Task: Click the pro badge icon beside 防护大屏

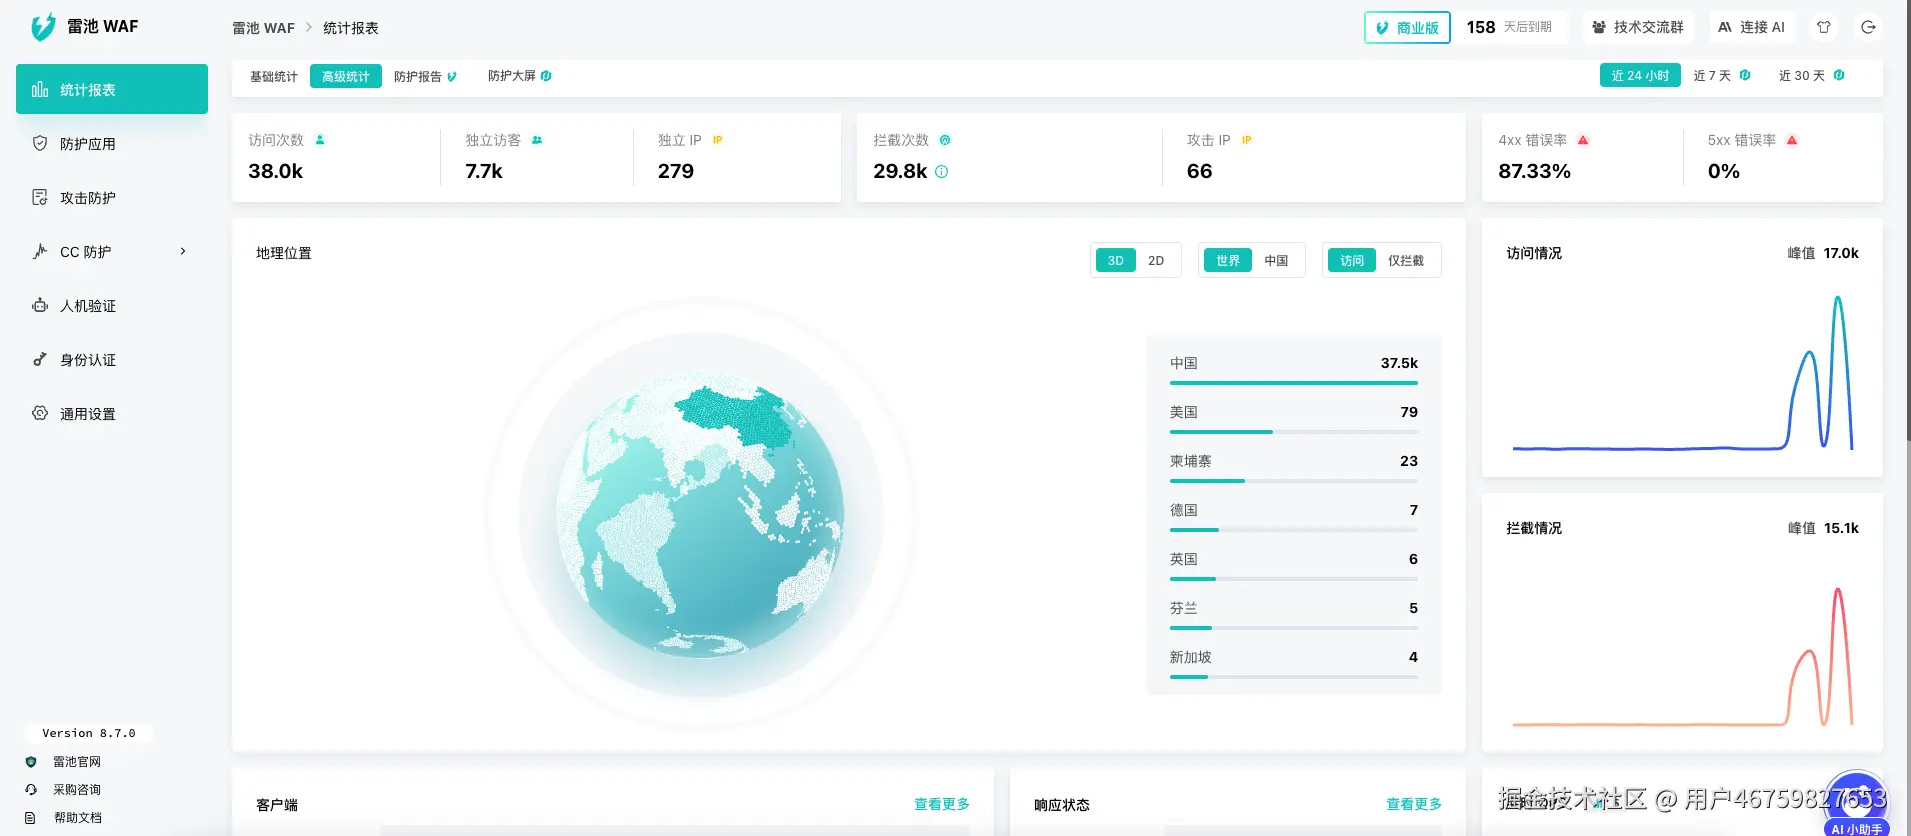Action: point(546,76)
